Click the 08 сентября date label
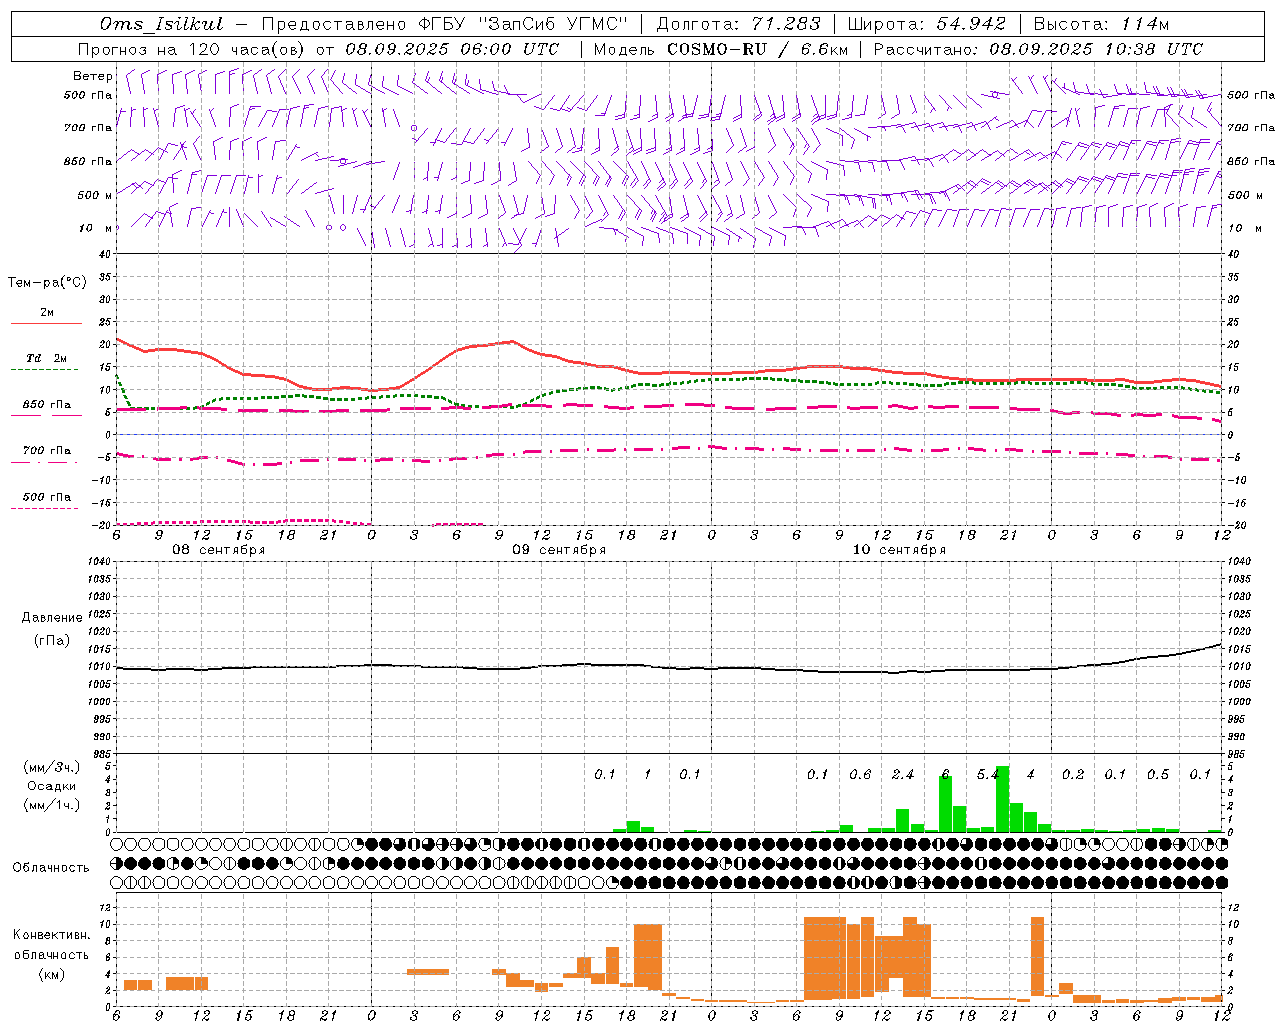Viewport: 1280px width, 1024px height. pyautogui.click(x=219, y=550)
